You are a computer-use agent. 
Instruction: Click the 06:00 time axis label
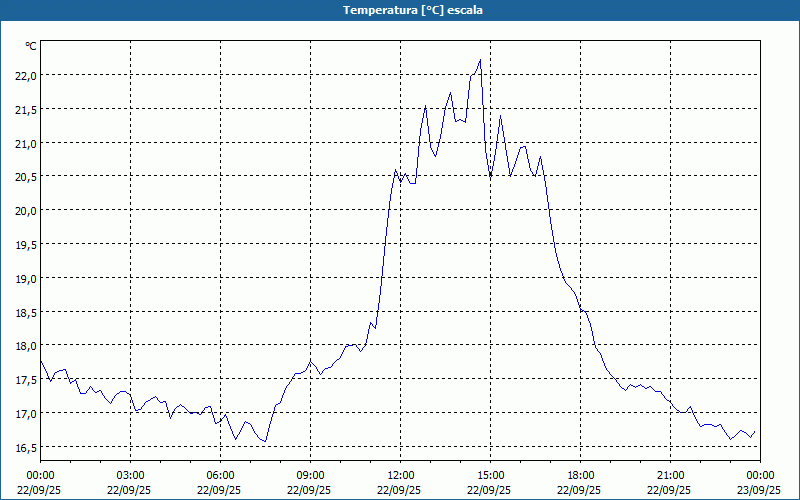point(220,475)
